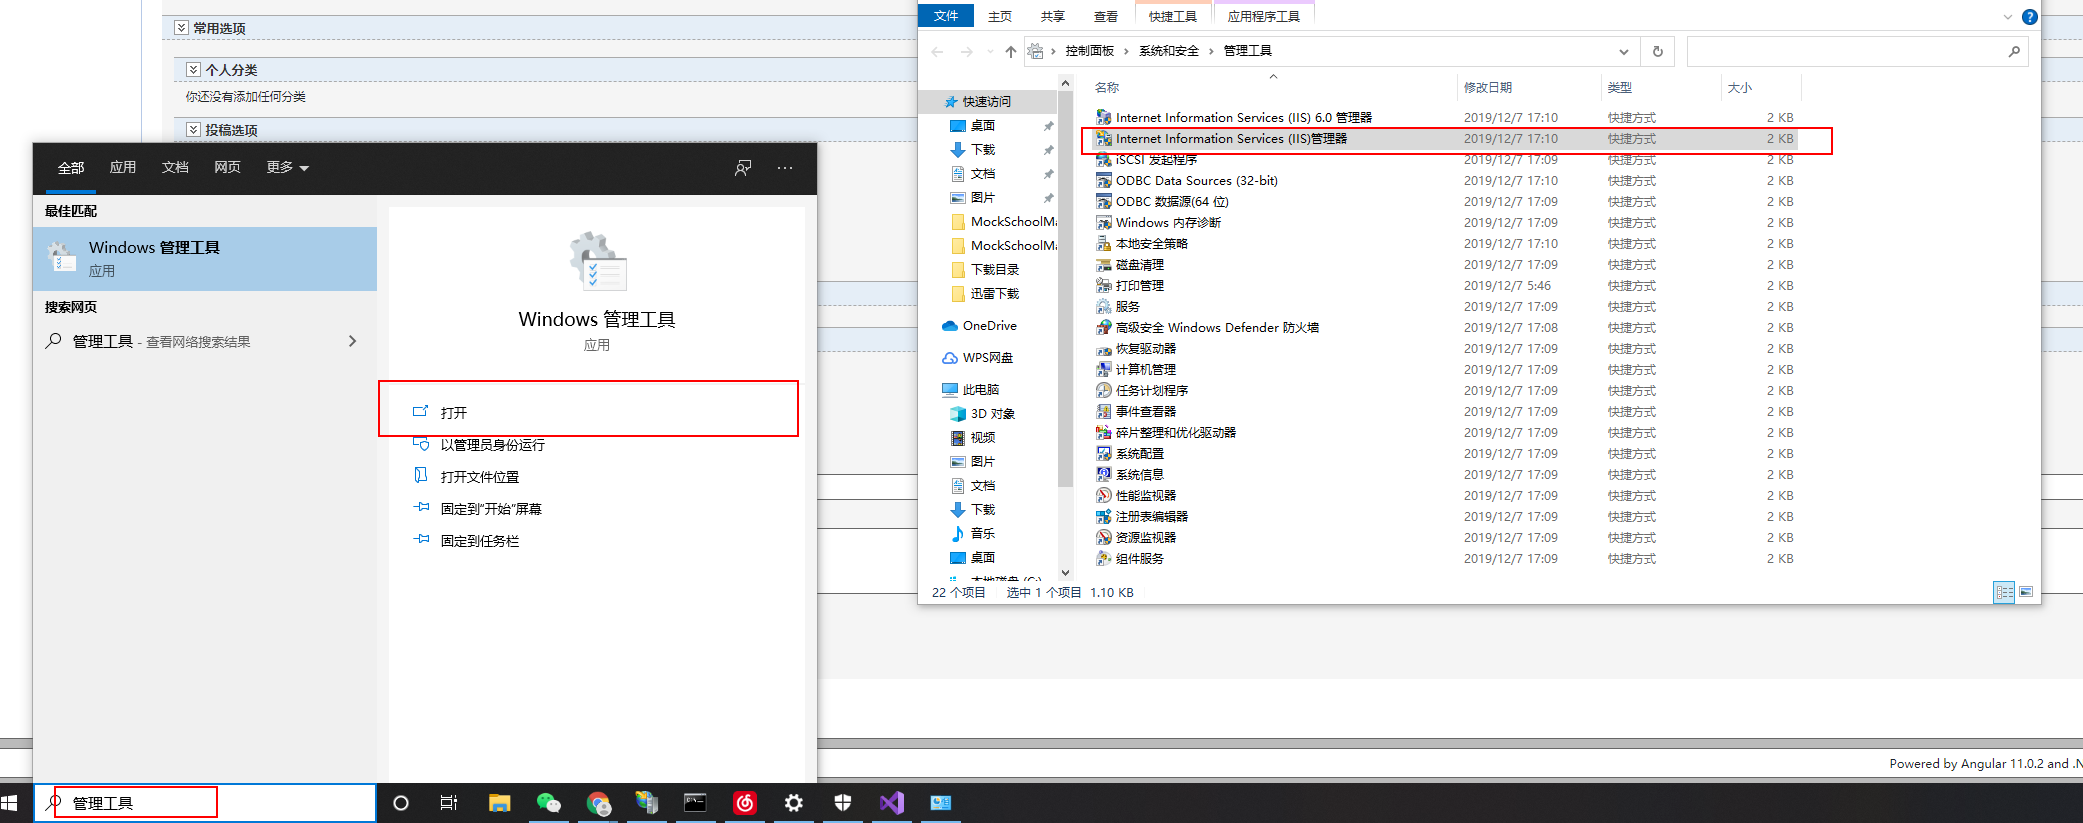Switch Explorer to details view icon
2083x823 pixels.
[x=2004, y=592]
